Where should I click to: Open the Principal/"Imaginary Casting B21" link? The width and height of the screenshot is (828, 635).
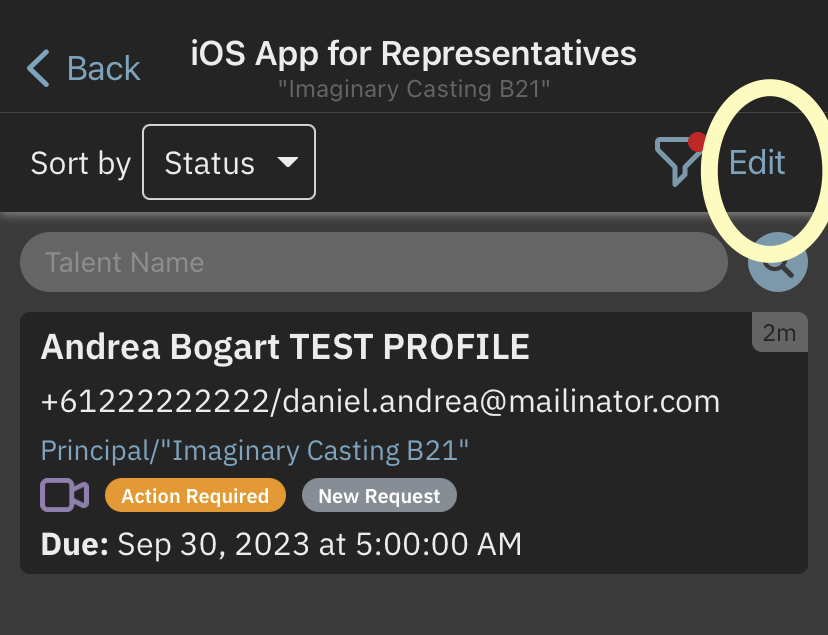pos(255,450)
